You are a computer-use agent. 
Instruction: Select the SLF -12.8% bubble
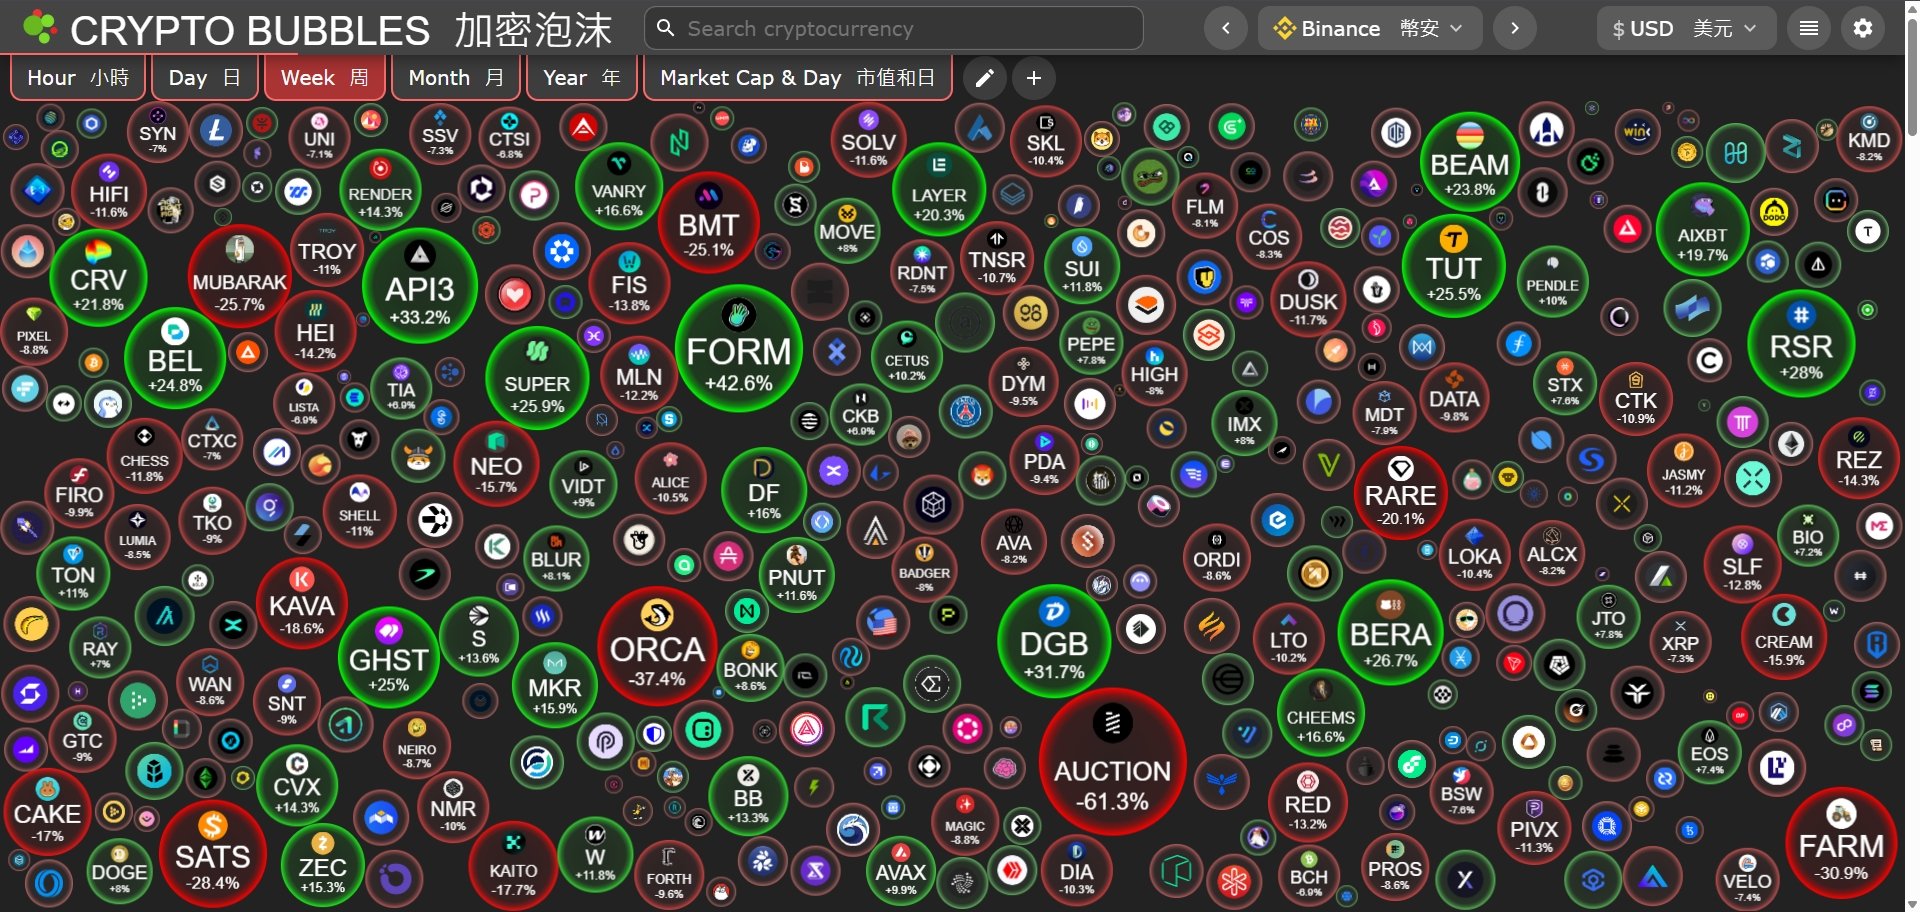coord(1742,564)
